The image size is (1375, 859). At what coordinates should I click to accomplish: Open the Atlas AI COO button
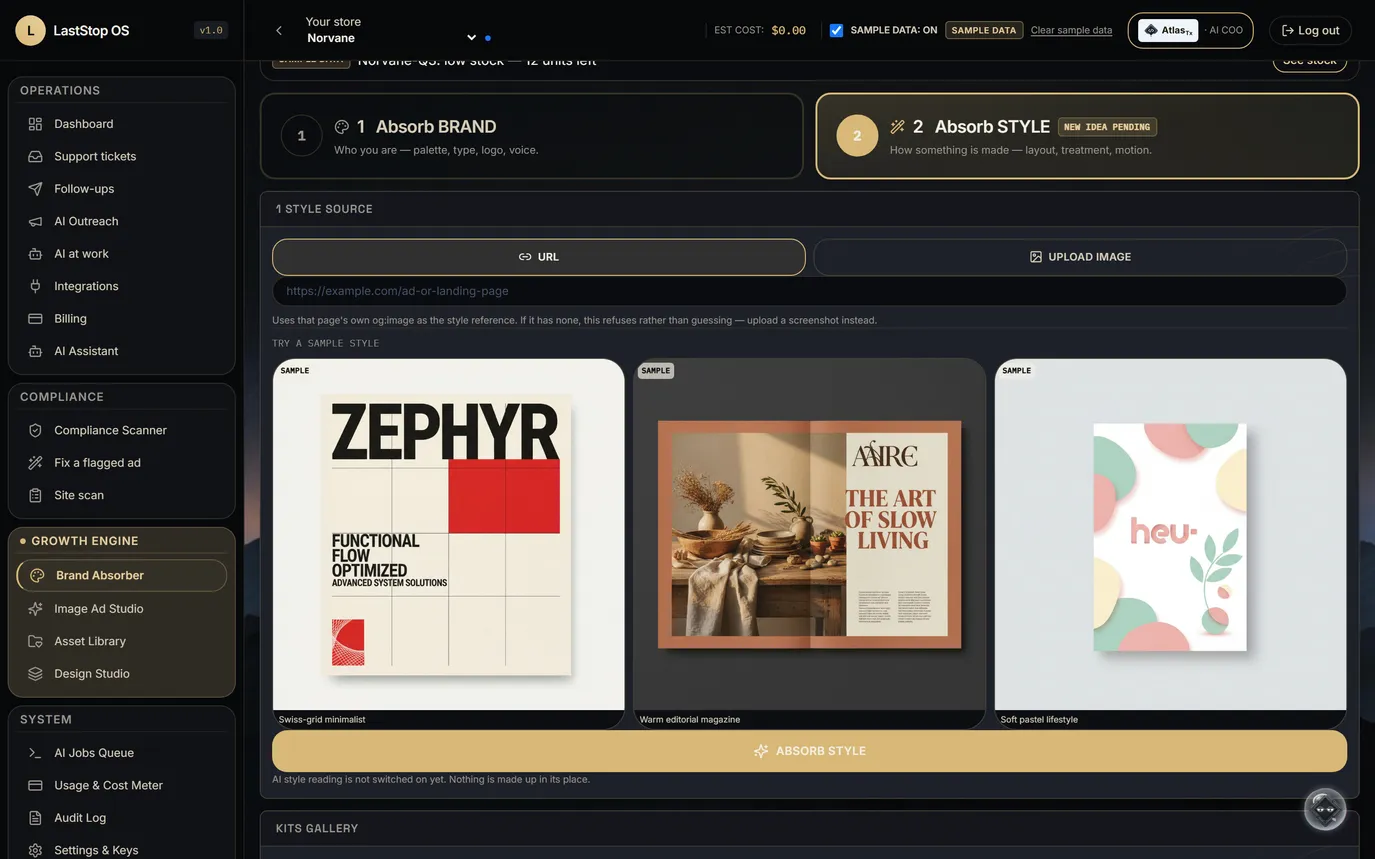tap(1190, 30)
